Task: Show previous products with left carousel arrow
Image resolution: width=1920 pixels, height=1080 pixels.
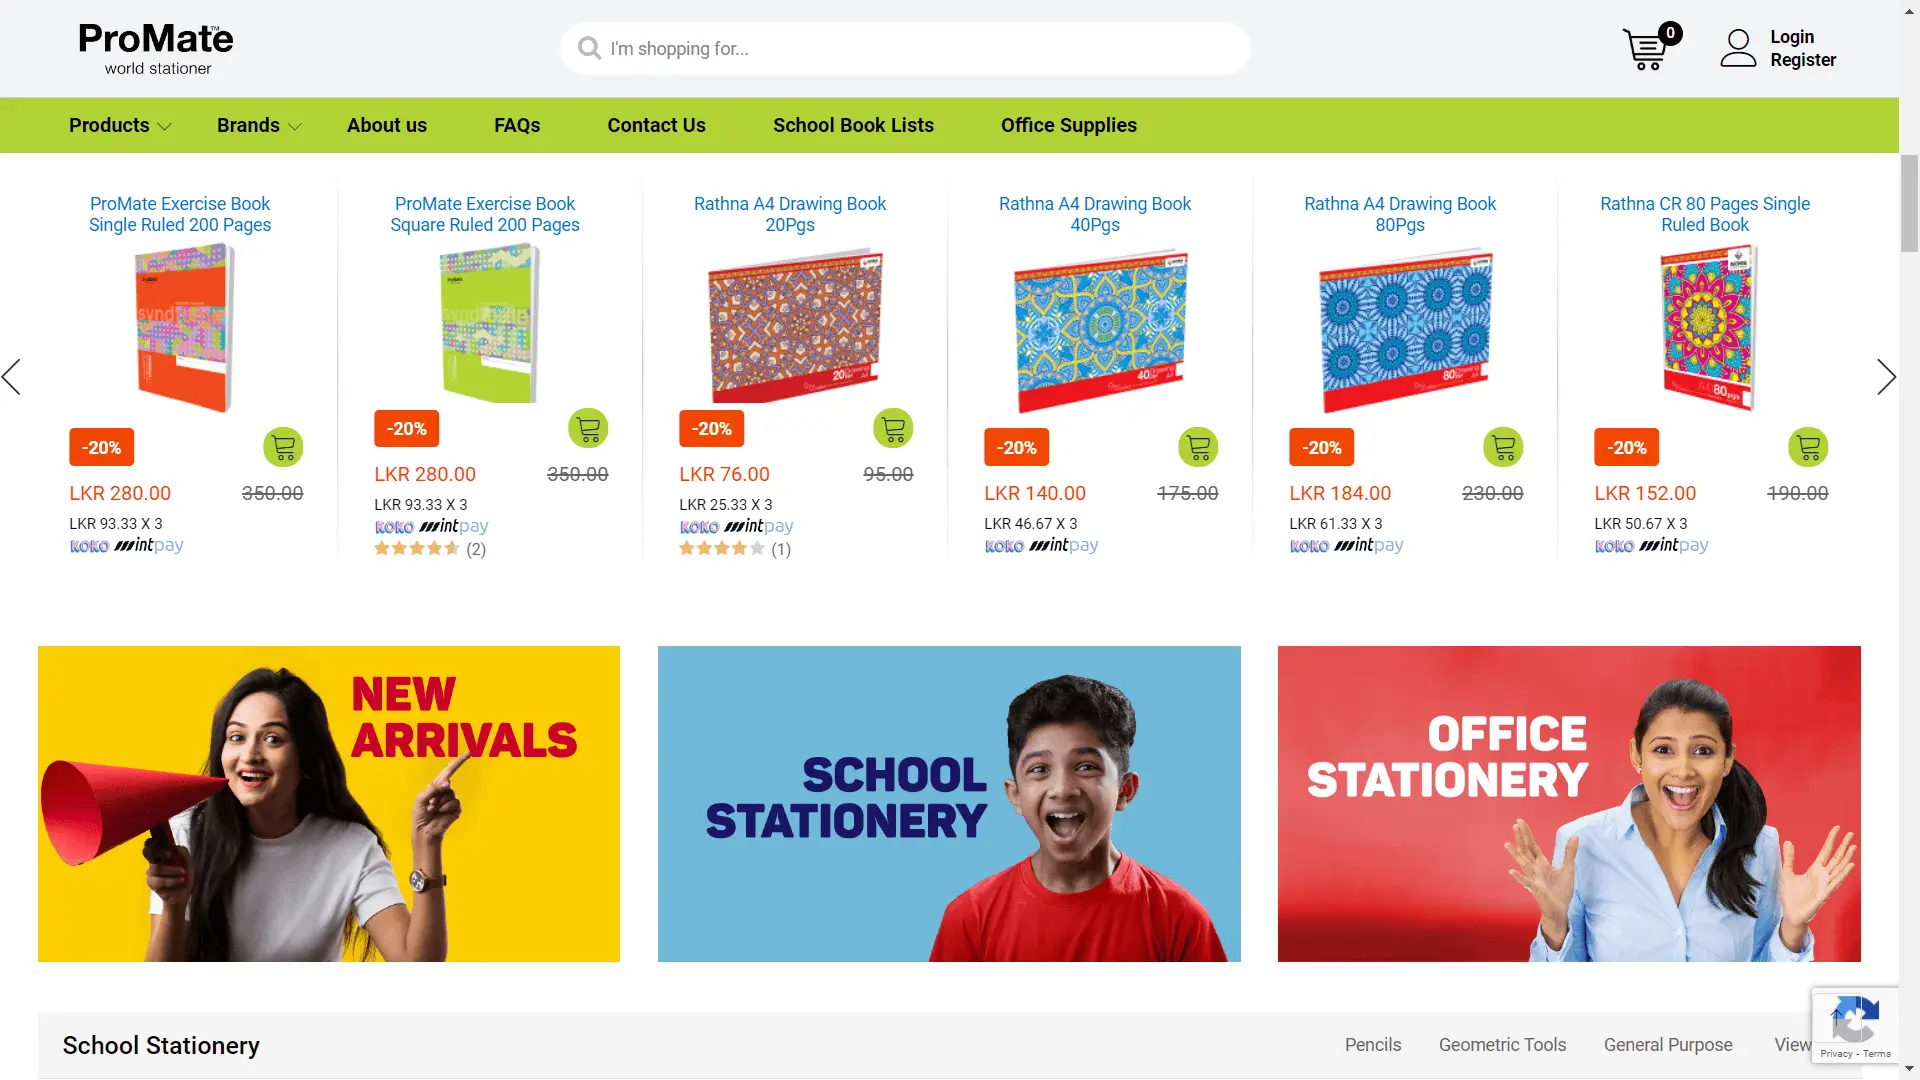Action: pyautogui.click(x=12, y=377)
